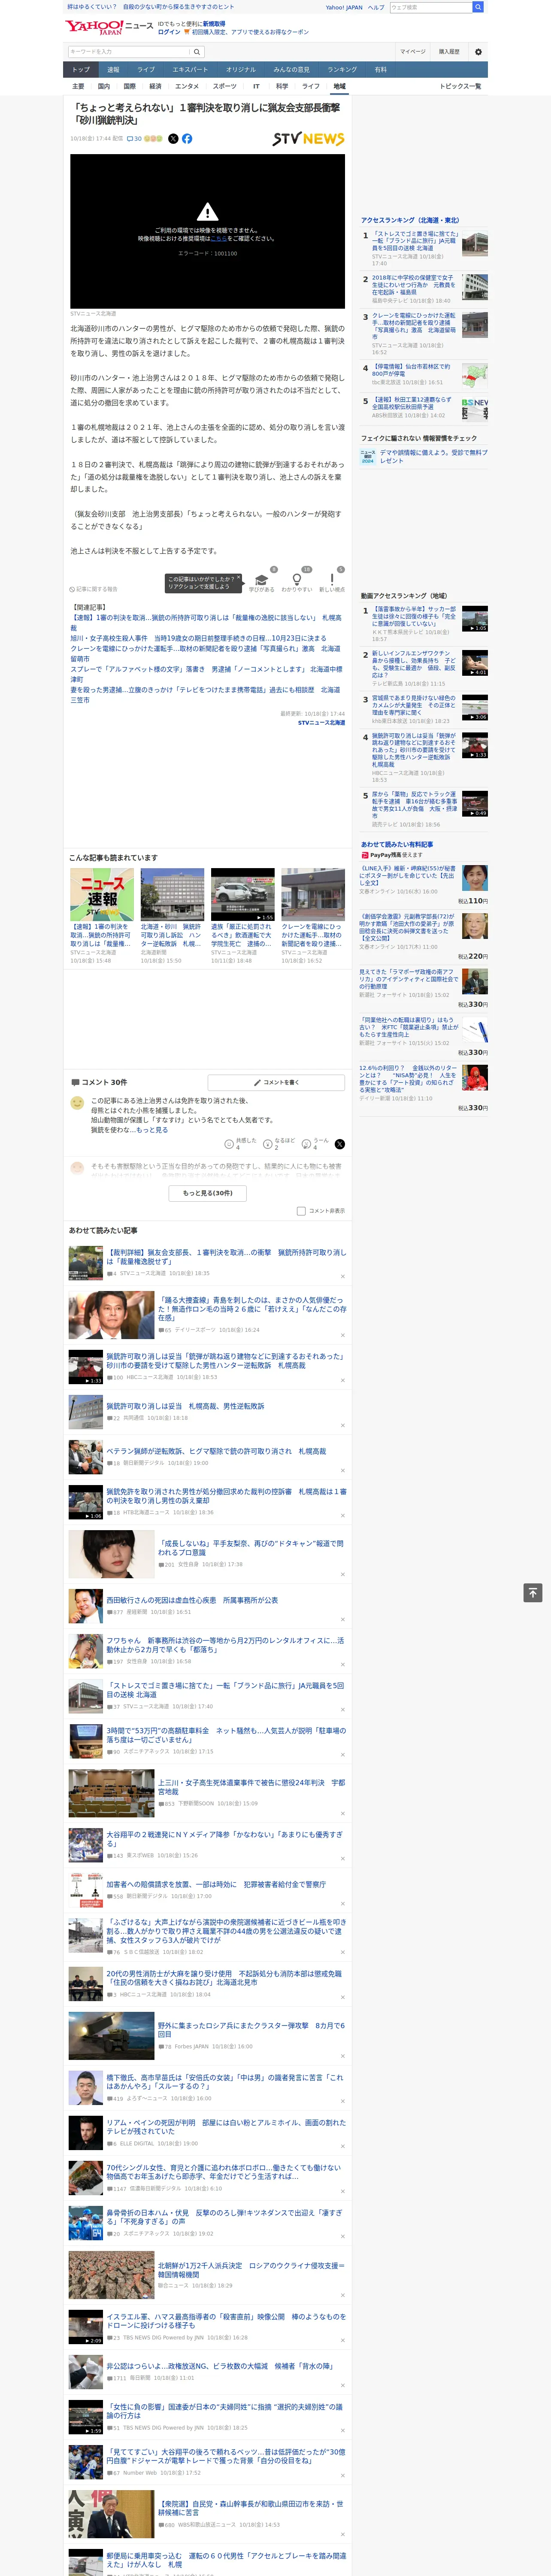Click the ログイン link
The height and width of the screenshot is (2576, 551).
pos(169,32)
